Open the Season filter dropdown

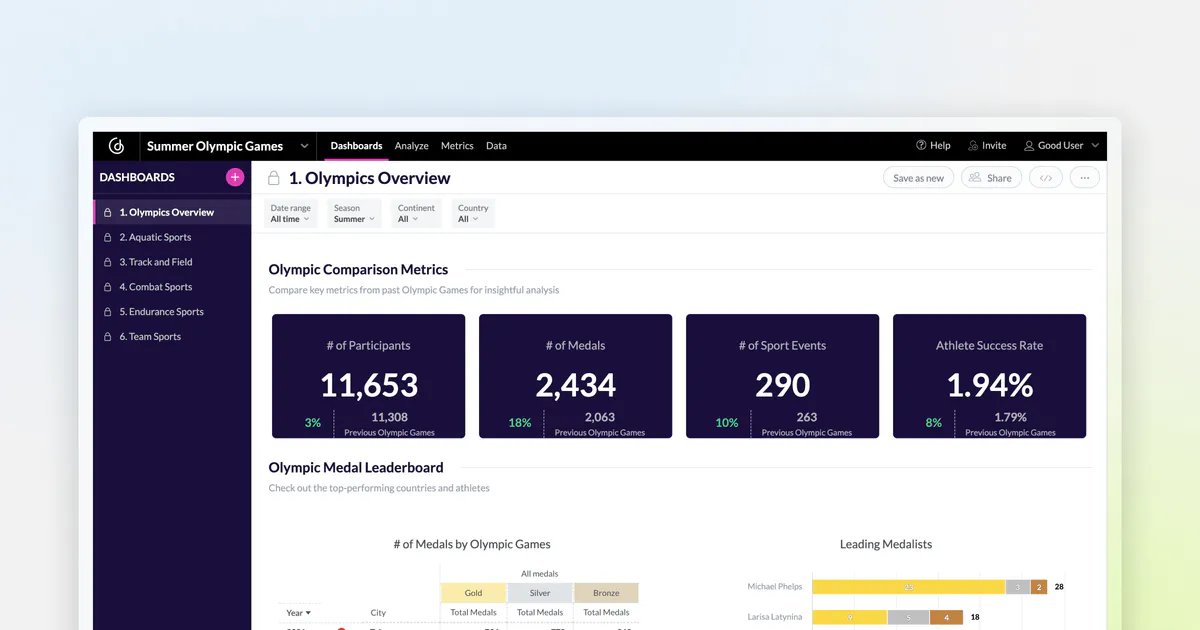[x=354, y=213]
